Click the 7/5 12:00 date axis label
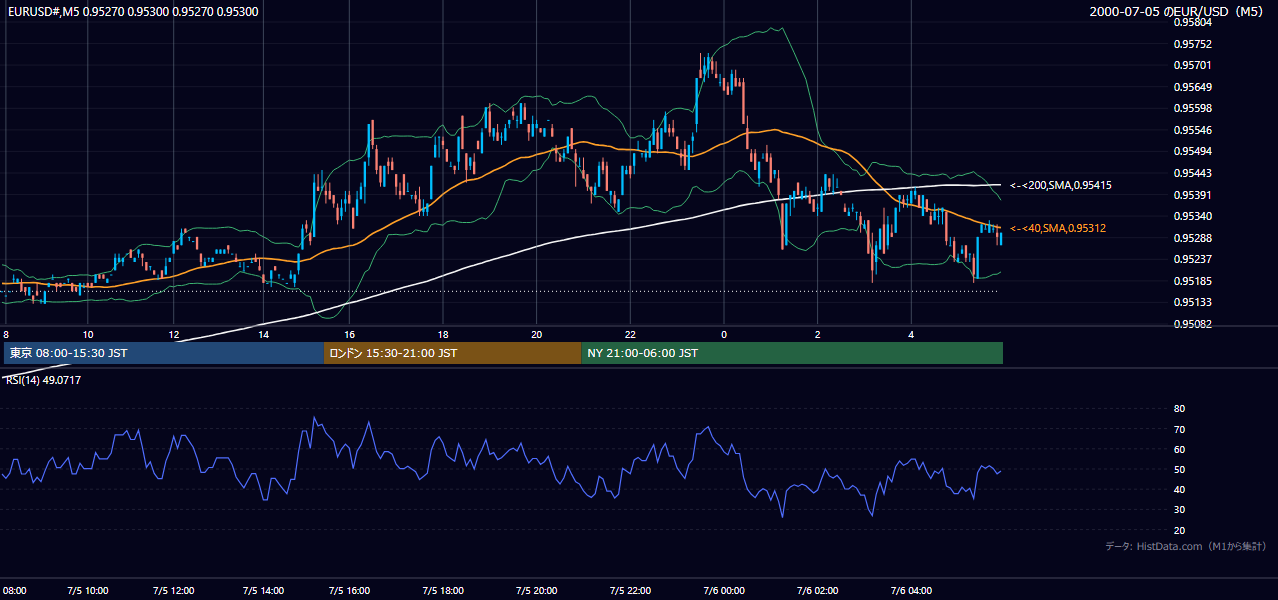This screenshot has height=600, width=1278. click(x=174, y=590)
